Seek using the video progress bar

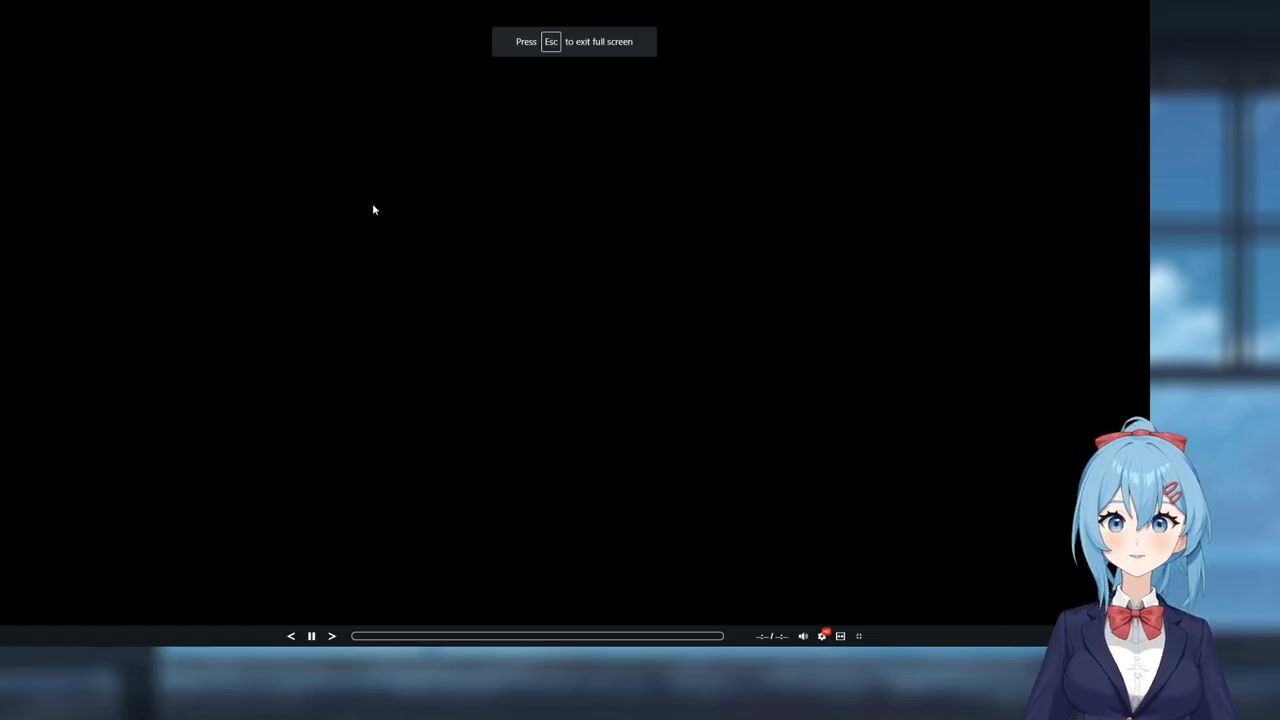(537, 636)
